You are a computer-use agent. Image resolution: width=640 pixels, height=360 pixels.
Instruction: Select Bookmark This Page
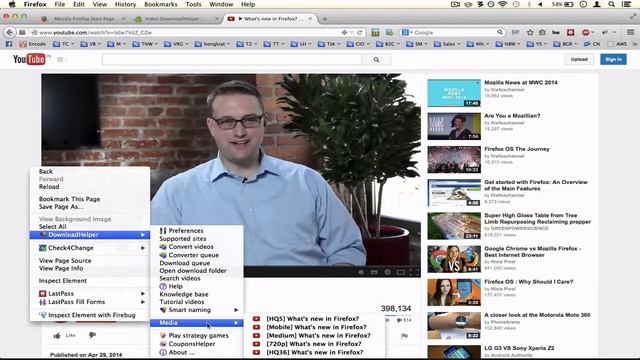pos(90,199)
